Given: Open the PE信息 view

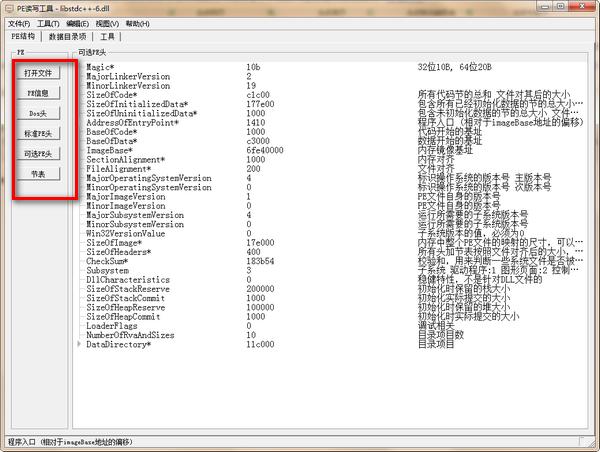Looking at the screenshot, I should tap(38, 93).
